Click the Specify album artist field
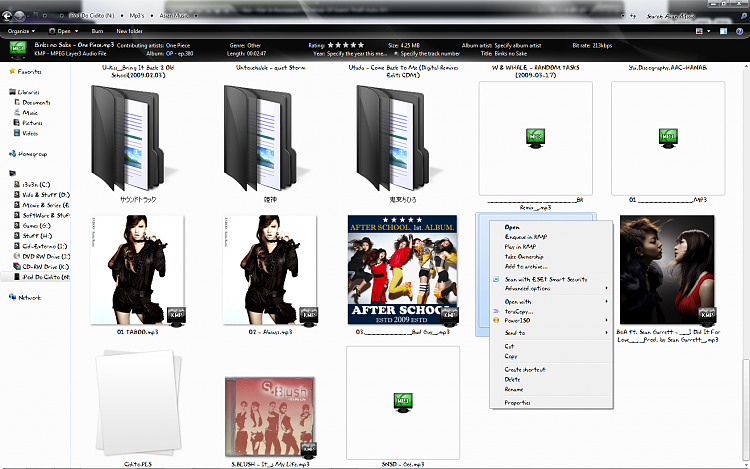750x469 pixels. [518, 45]
